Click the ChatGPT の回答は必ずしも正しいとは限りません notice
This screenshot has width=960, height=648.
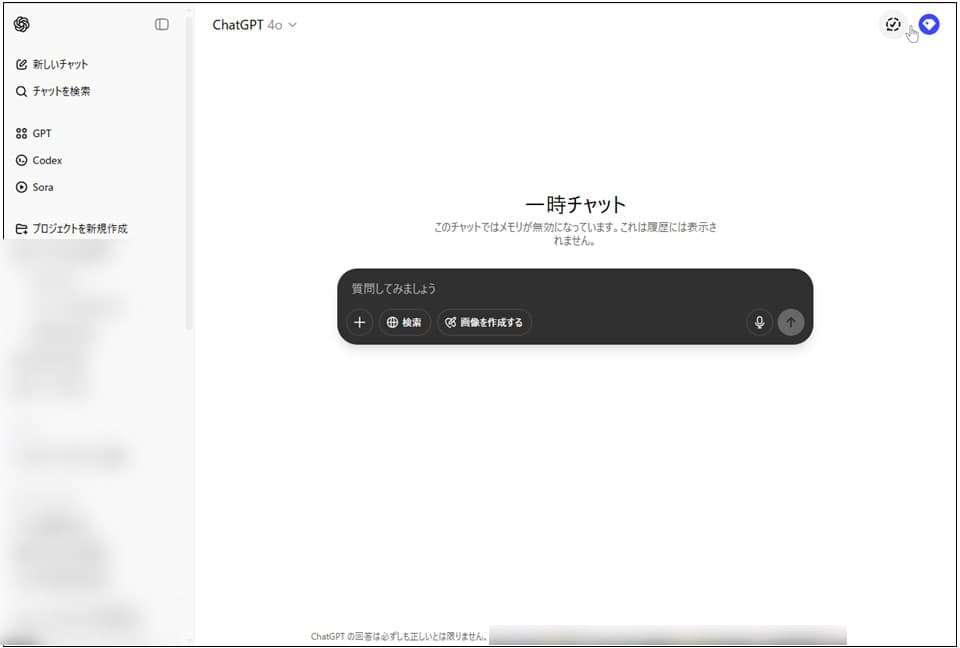click(399, 636)
